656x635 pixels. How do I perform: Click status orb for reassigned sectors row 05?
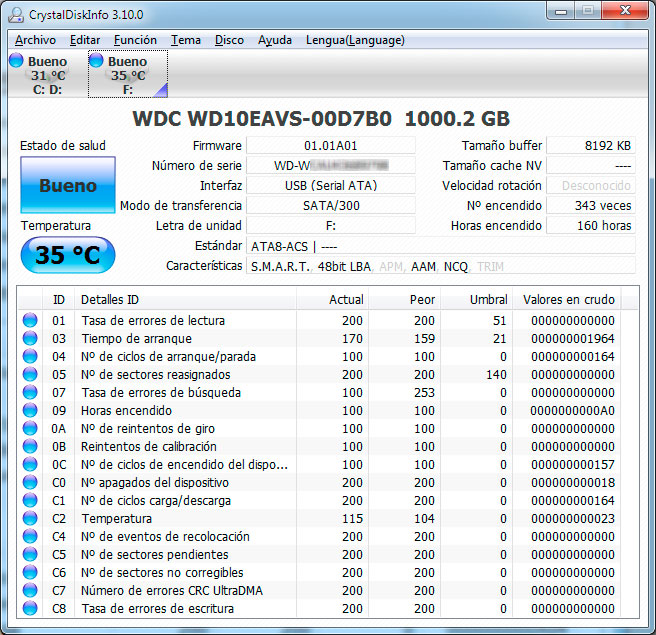point(30,375)
